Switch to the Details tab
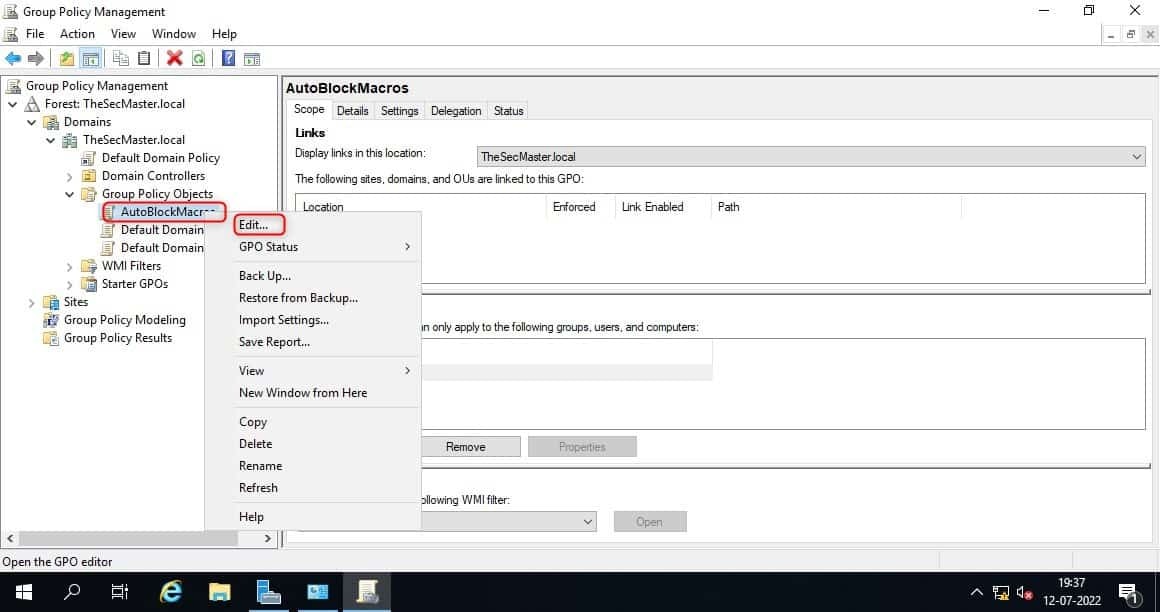The height and width of the screenshot is (612, 1160). pos(352,111)
